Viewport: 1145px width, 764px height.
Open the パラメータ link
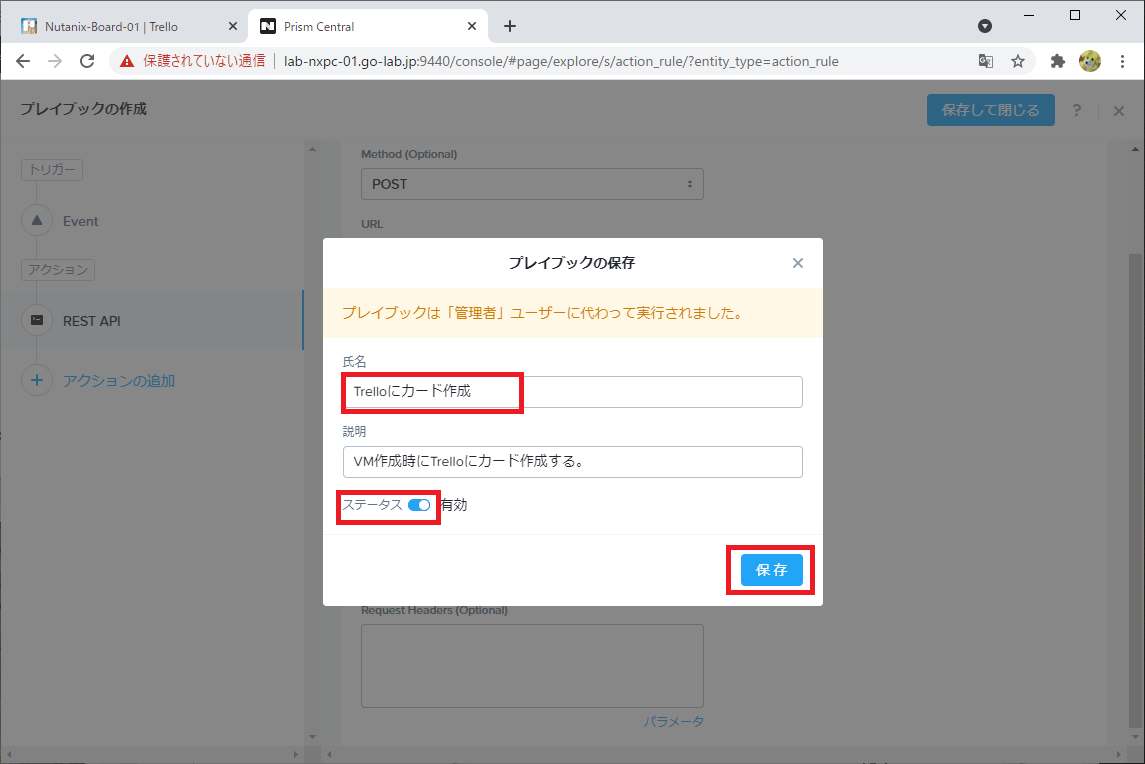tap(674, 721)
